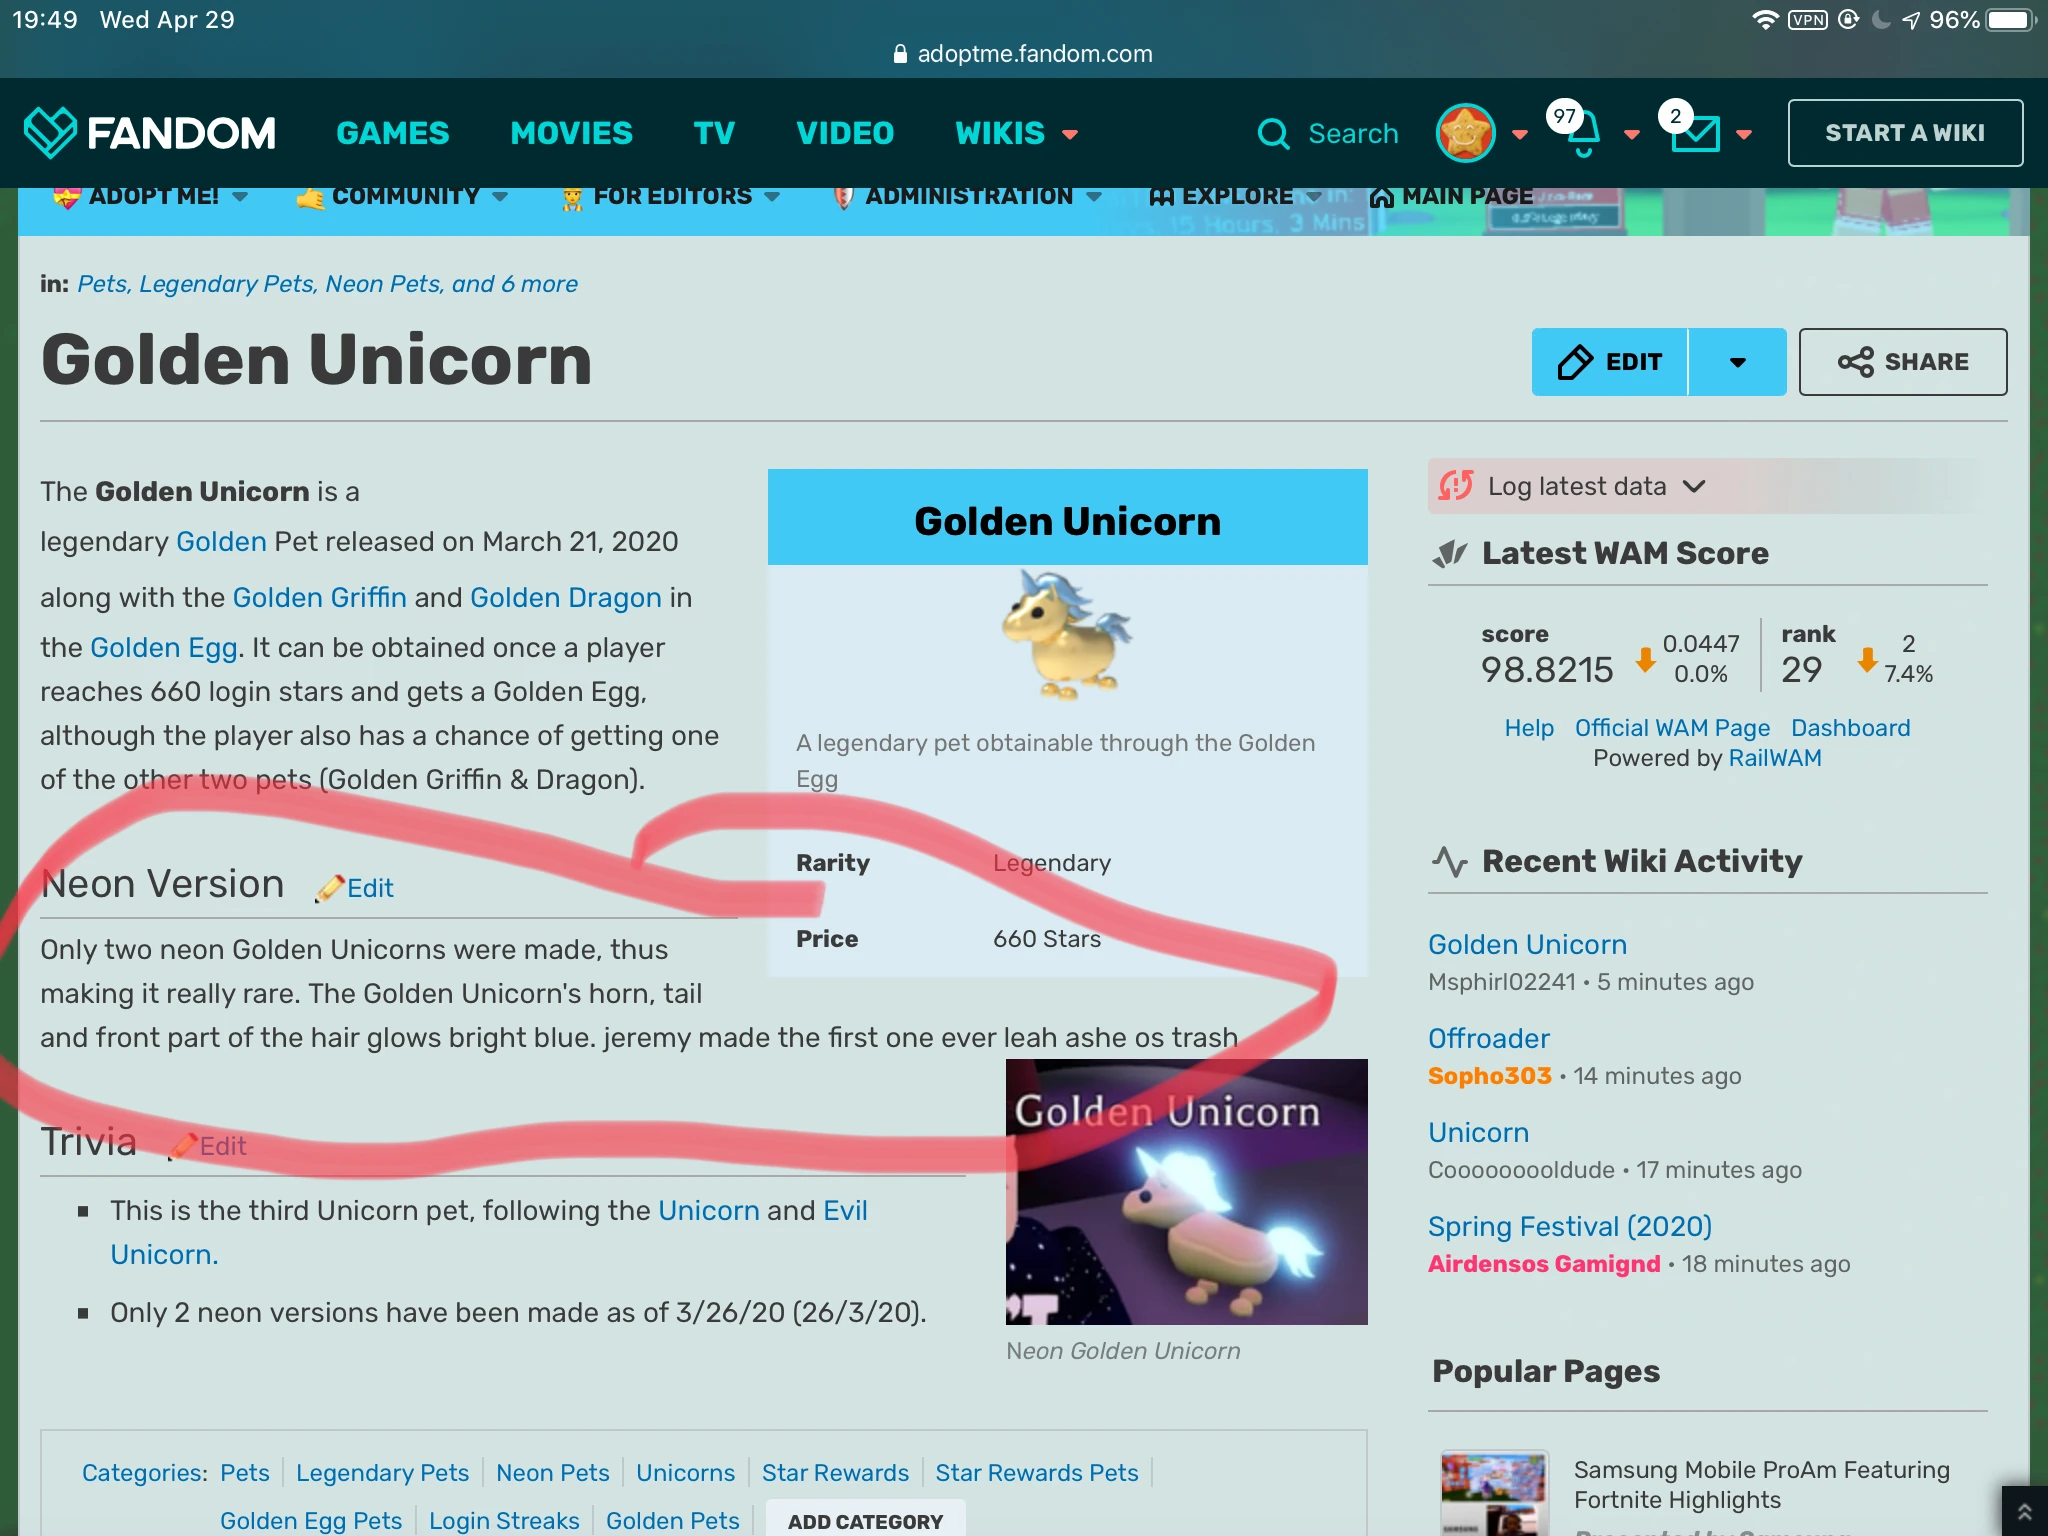
Task: Edit the Neon Version section
Action: [369, 888]
